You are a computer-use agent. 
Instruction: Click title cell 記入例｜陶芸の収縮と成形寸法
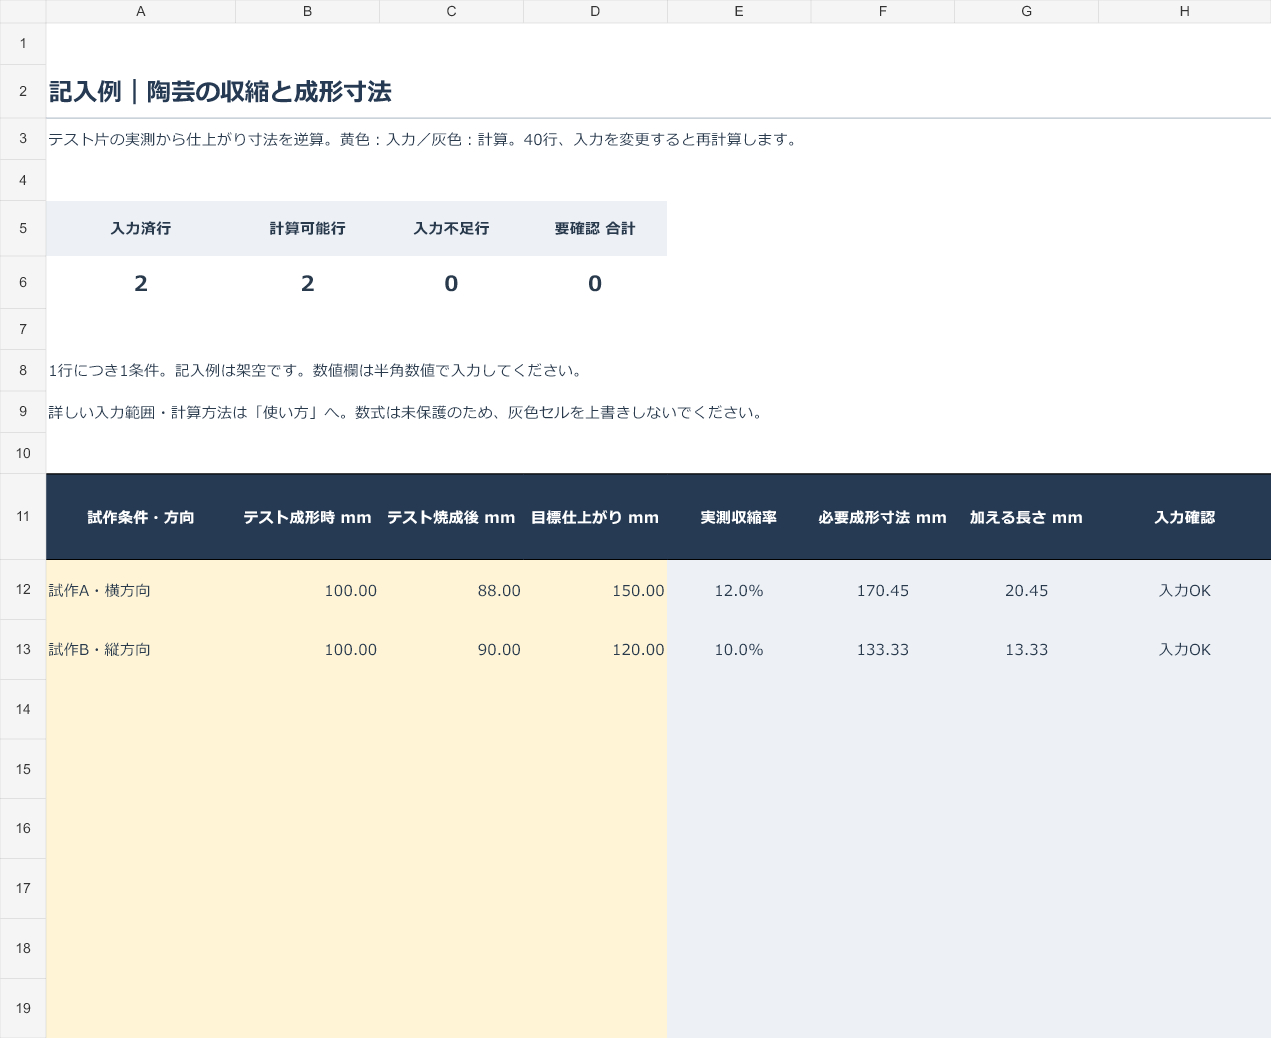pyautogui.click(x=220, y=92)
